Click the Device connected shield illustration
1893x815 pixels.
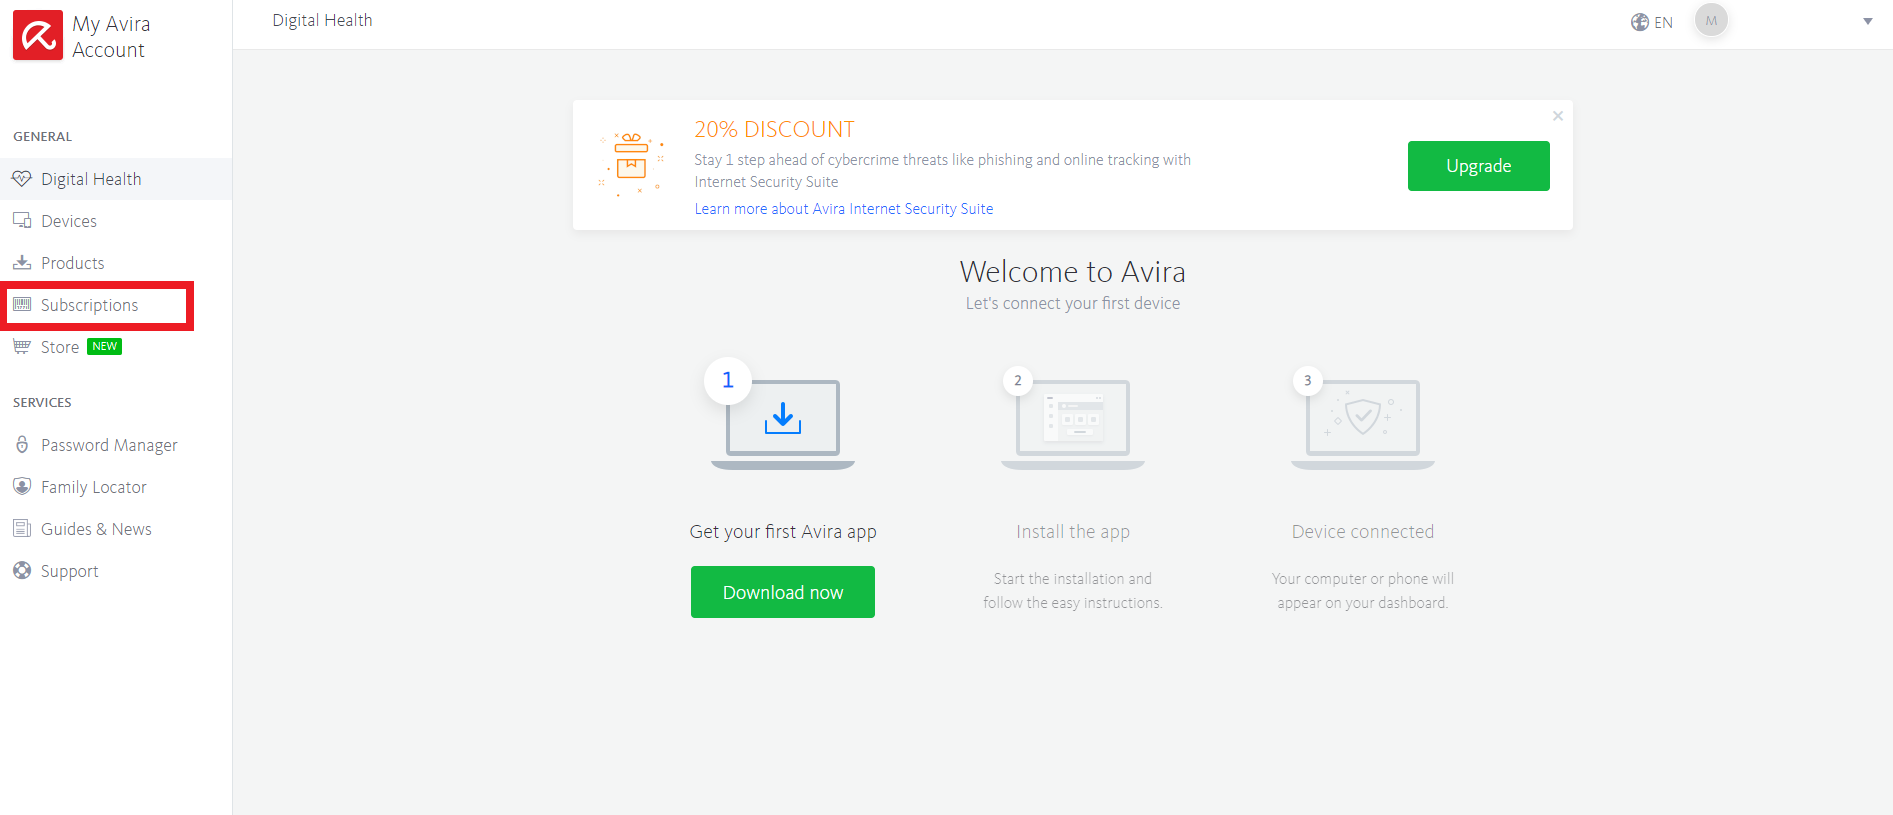[x=1363, y=424]
